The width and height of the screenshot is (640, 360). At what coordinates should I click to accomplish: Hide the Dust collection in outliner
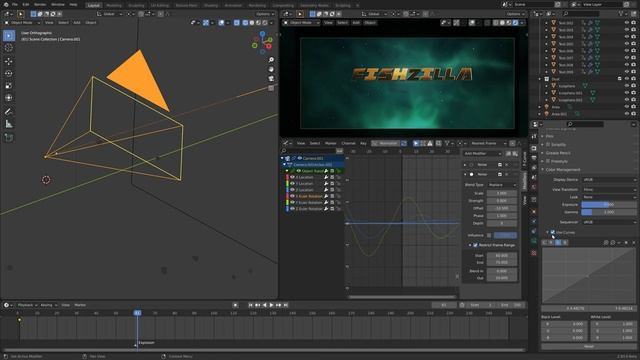pos(627,79)
